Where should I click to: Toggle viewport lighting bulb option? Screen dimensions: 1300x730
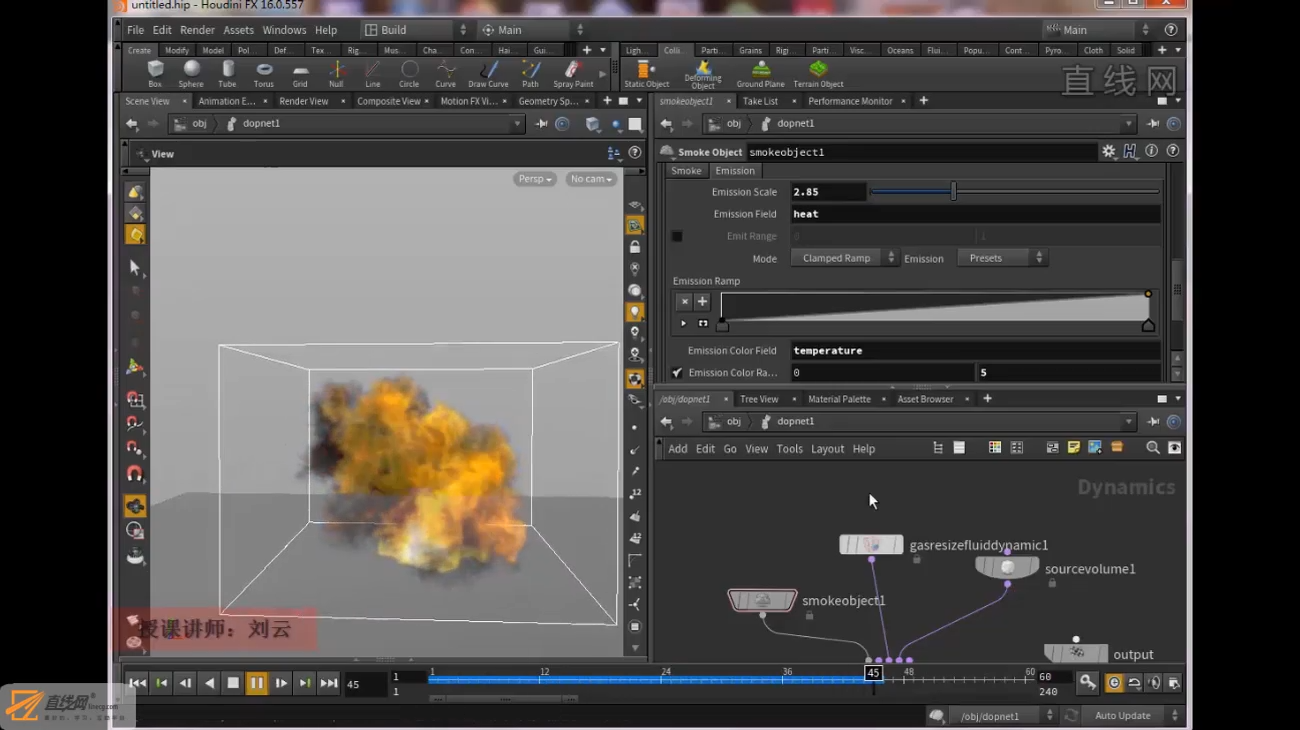(634, 312)
